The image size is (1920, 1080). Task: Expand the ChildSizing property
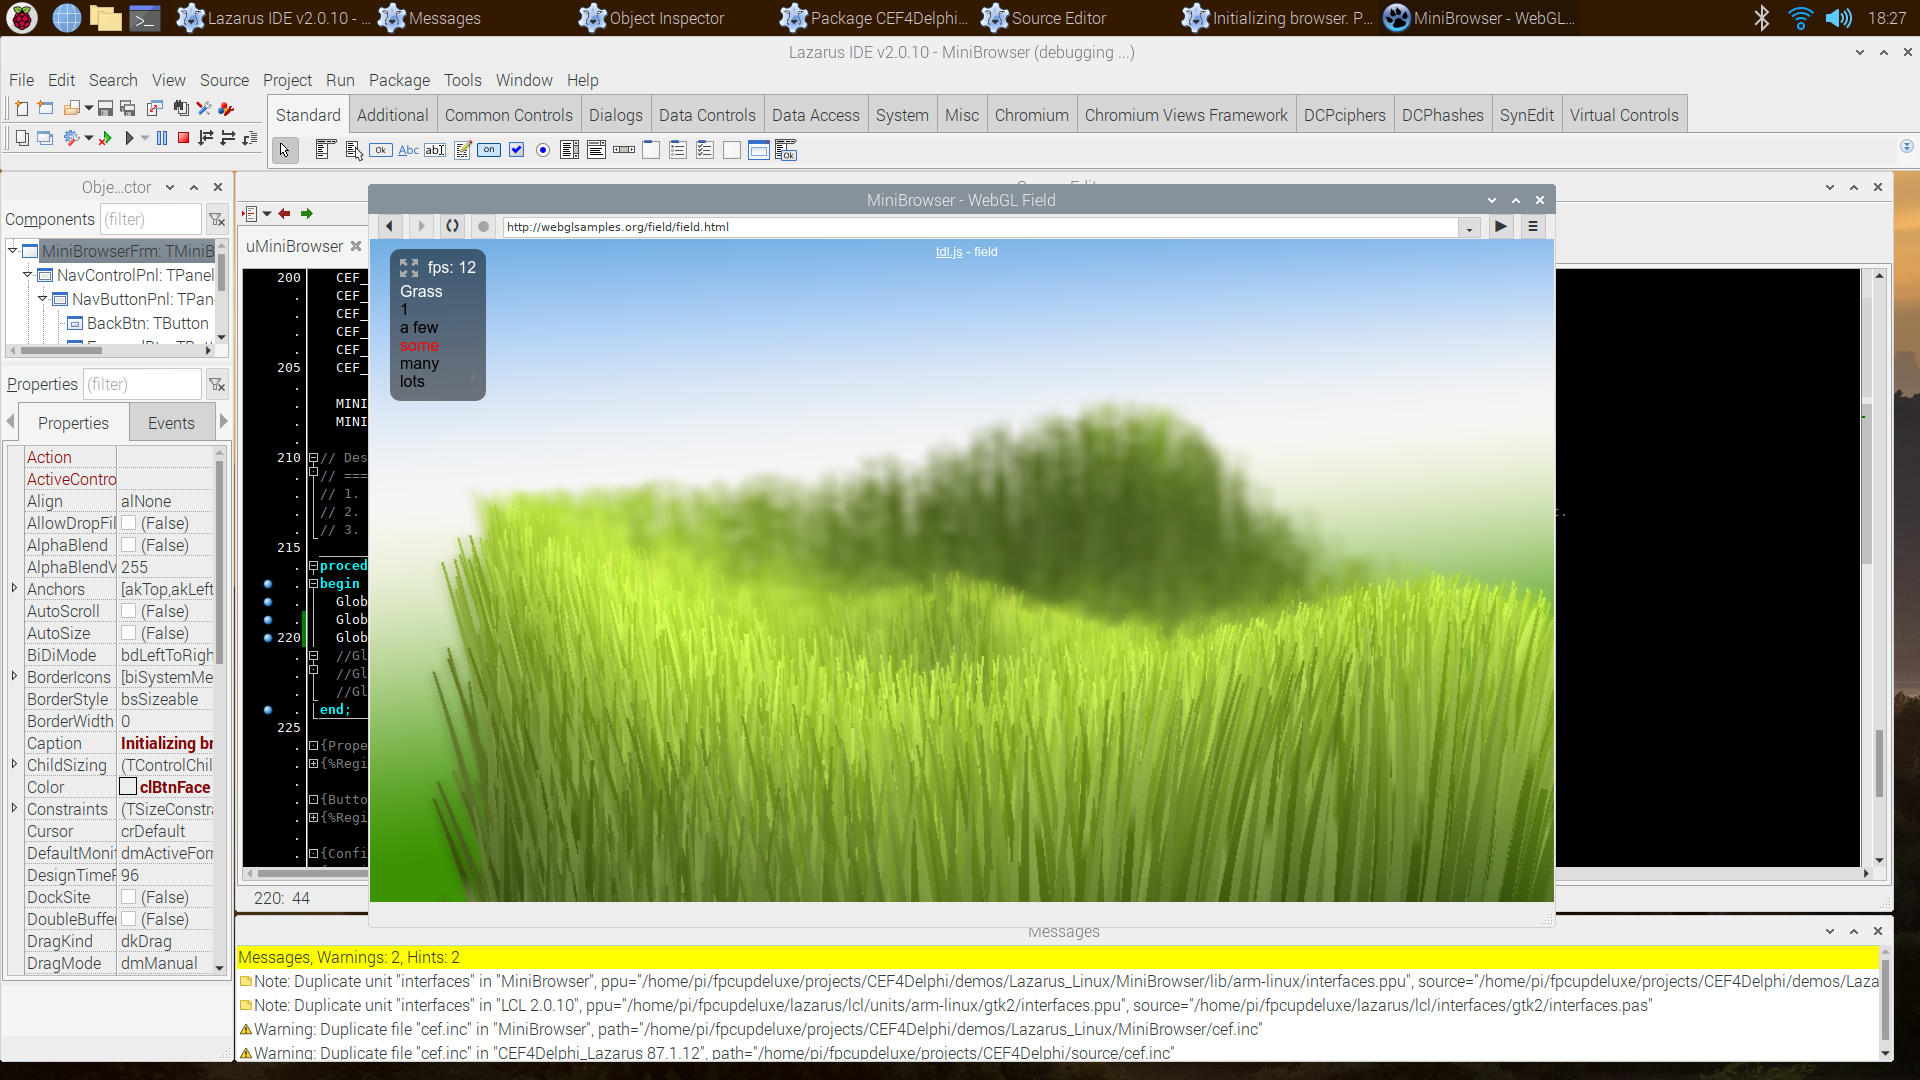pos(14,764)
